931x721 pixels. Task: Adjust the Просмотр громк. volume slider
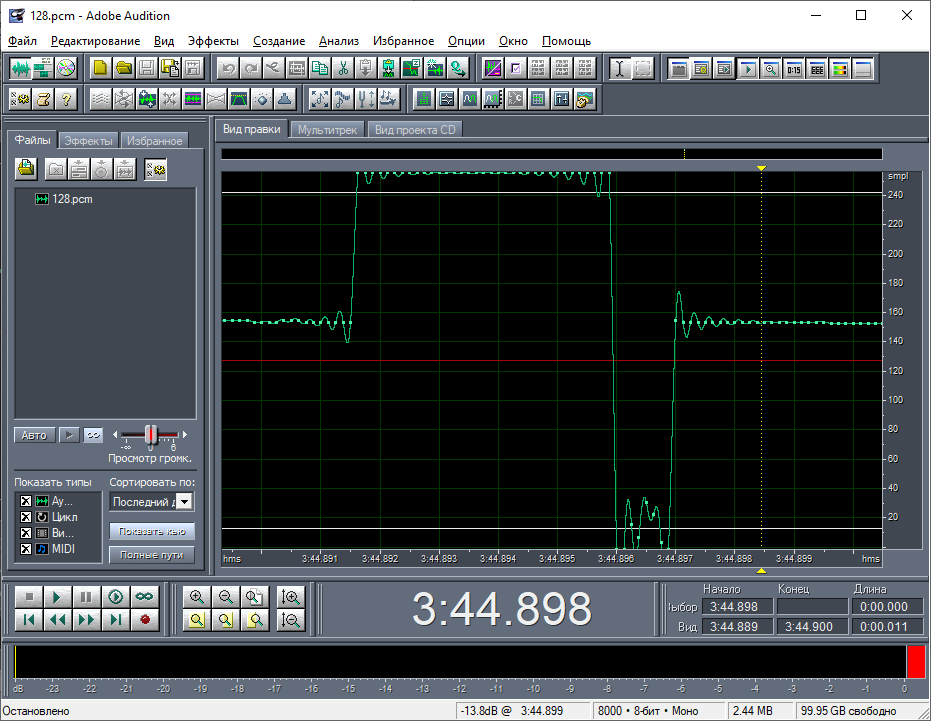click(151, 435)
